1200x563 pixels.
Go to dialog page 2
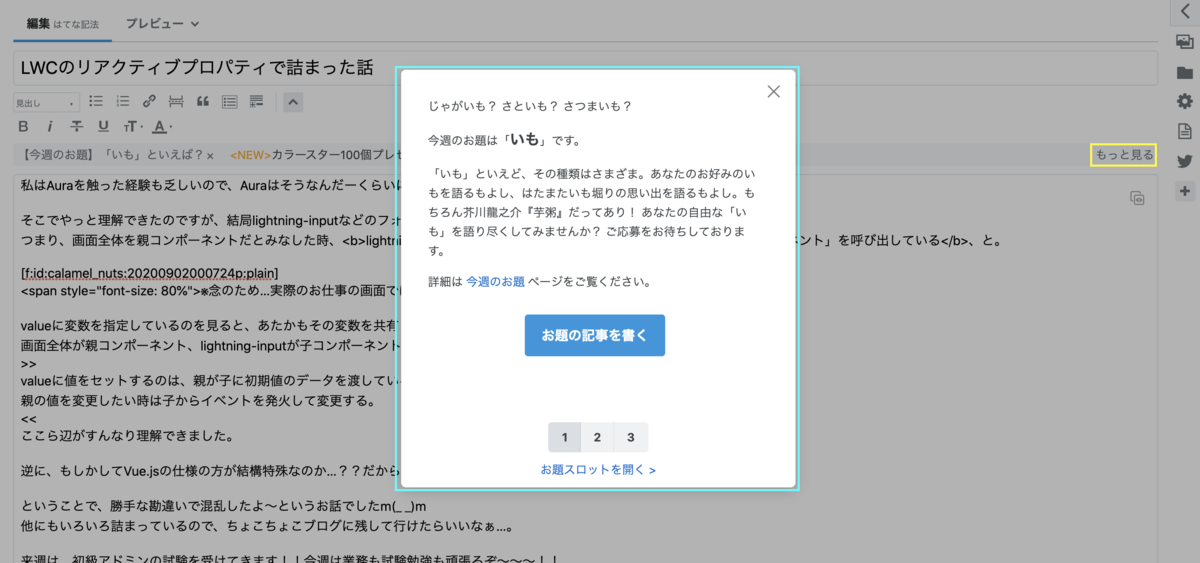pos(597,437)
